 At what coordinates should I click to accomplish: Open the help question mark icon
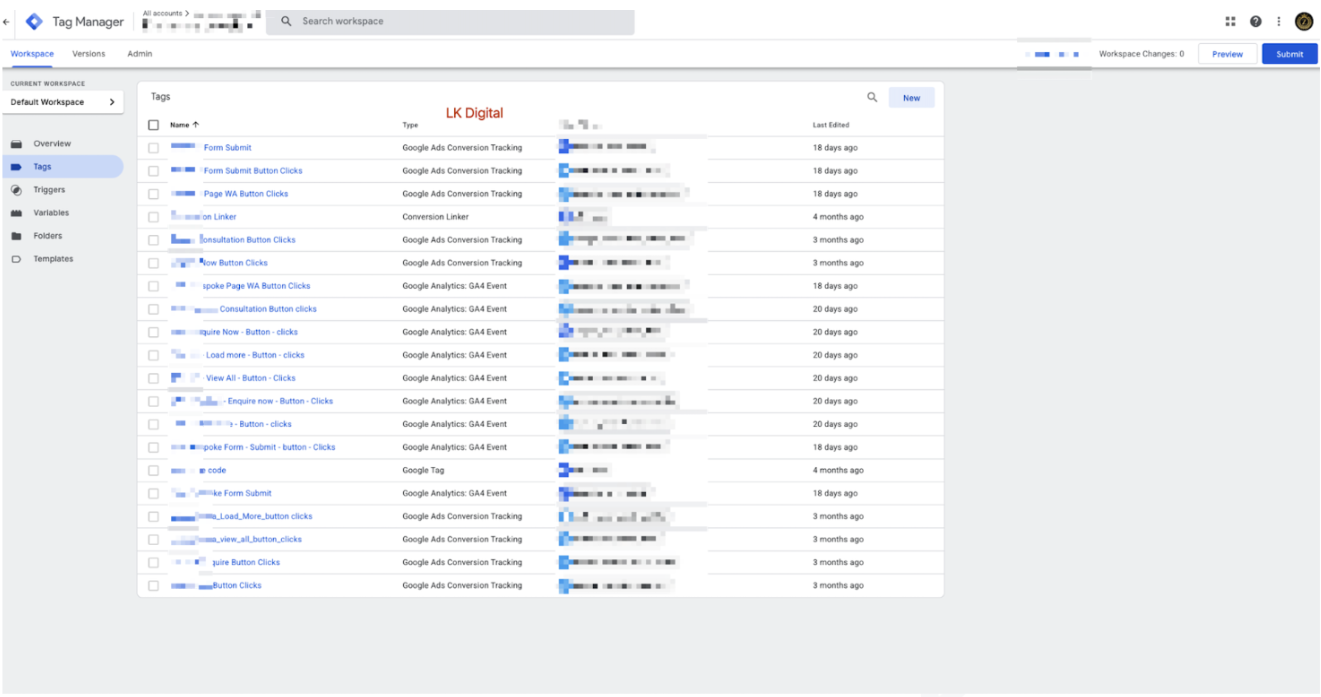pyautogui.click(x=1255, y=21)
